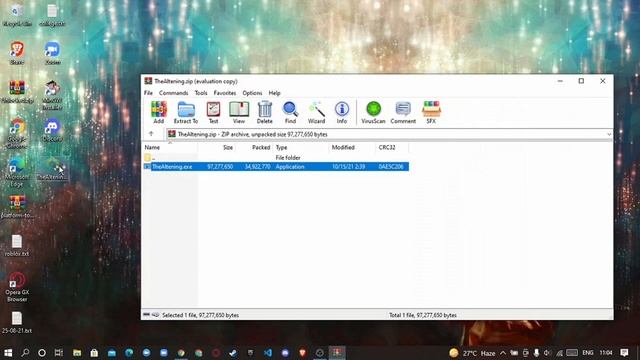Click the Add toolbar icon

158,112
